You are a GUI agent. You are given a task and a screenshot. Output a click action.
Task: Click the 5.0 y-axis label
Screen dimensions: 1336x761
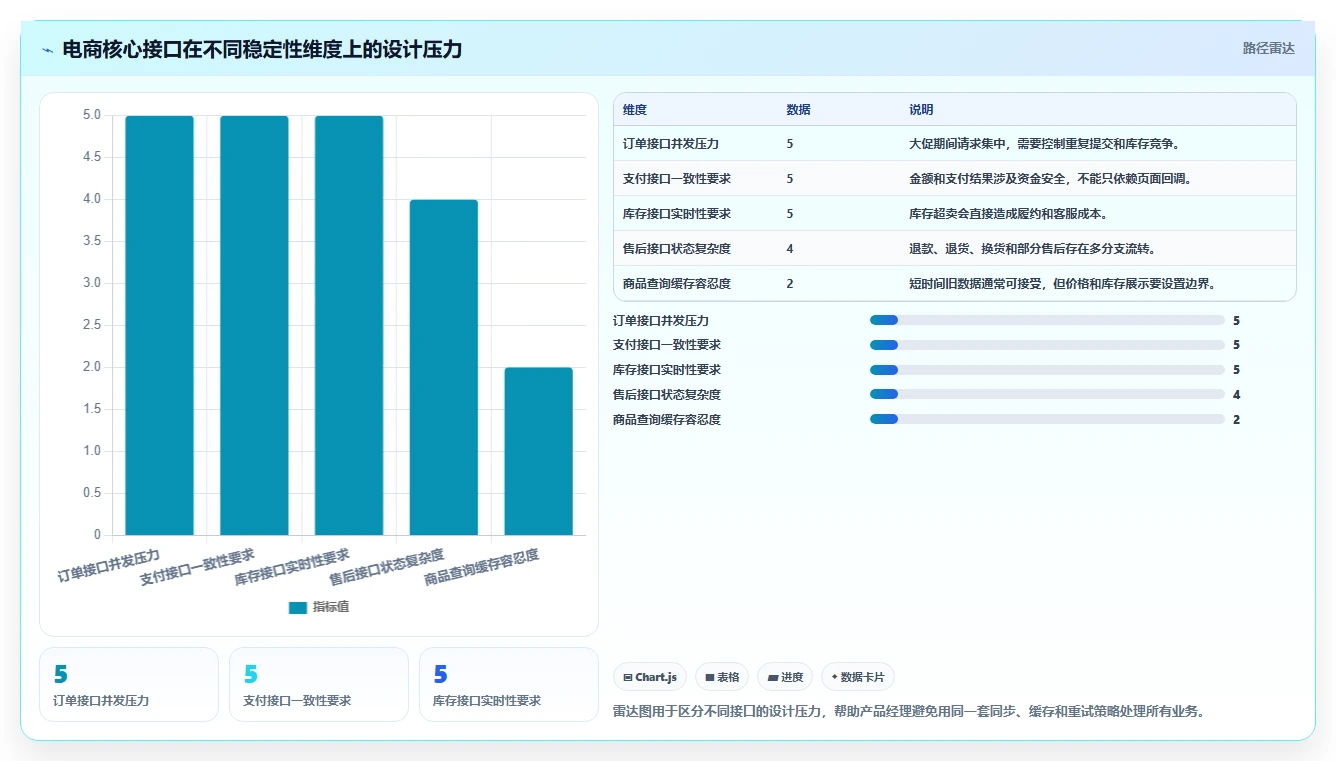click(92, 115)
